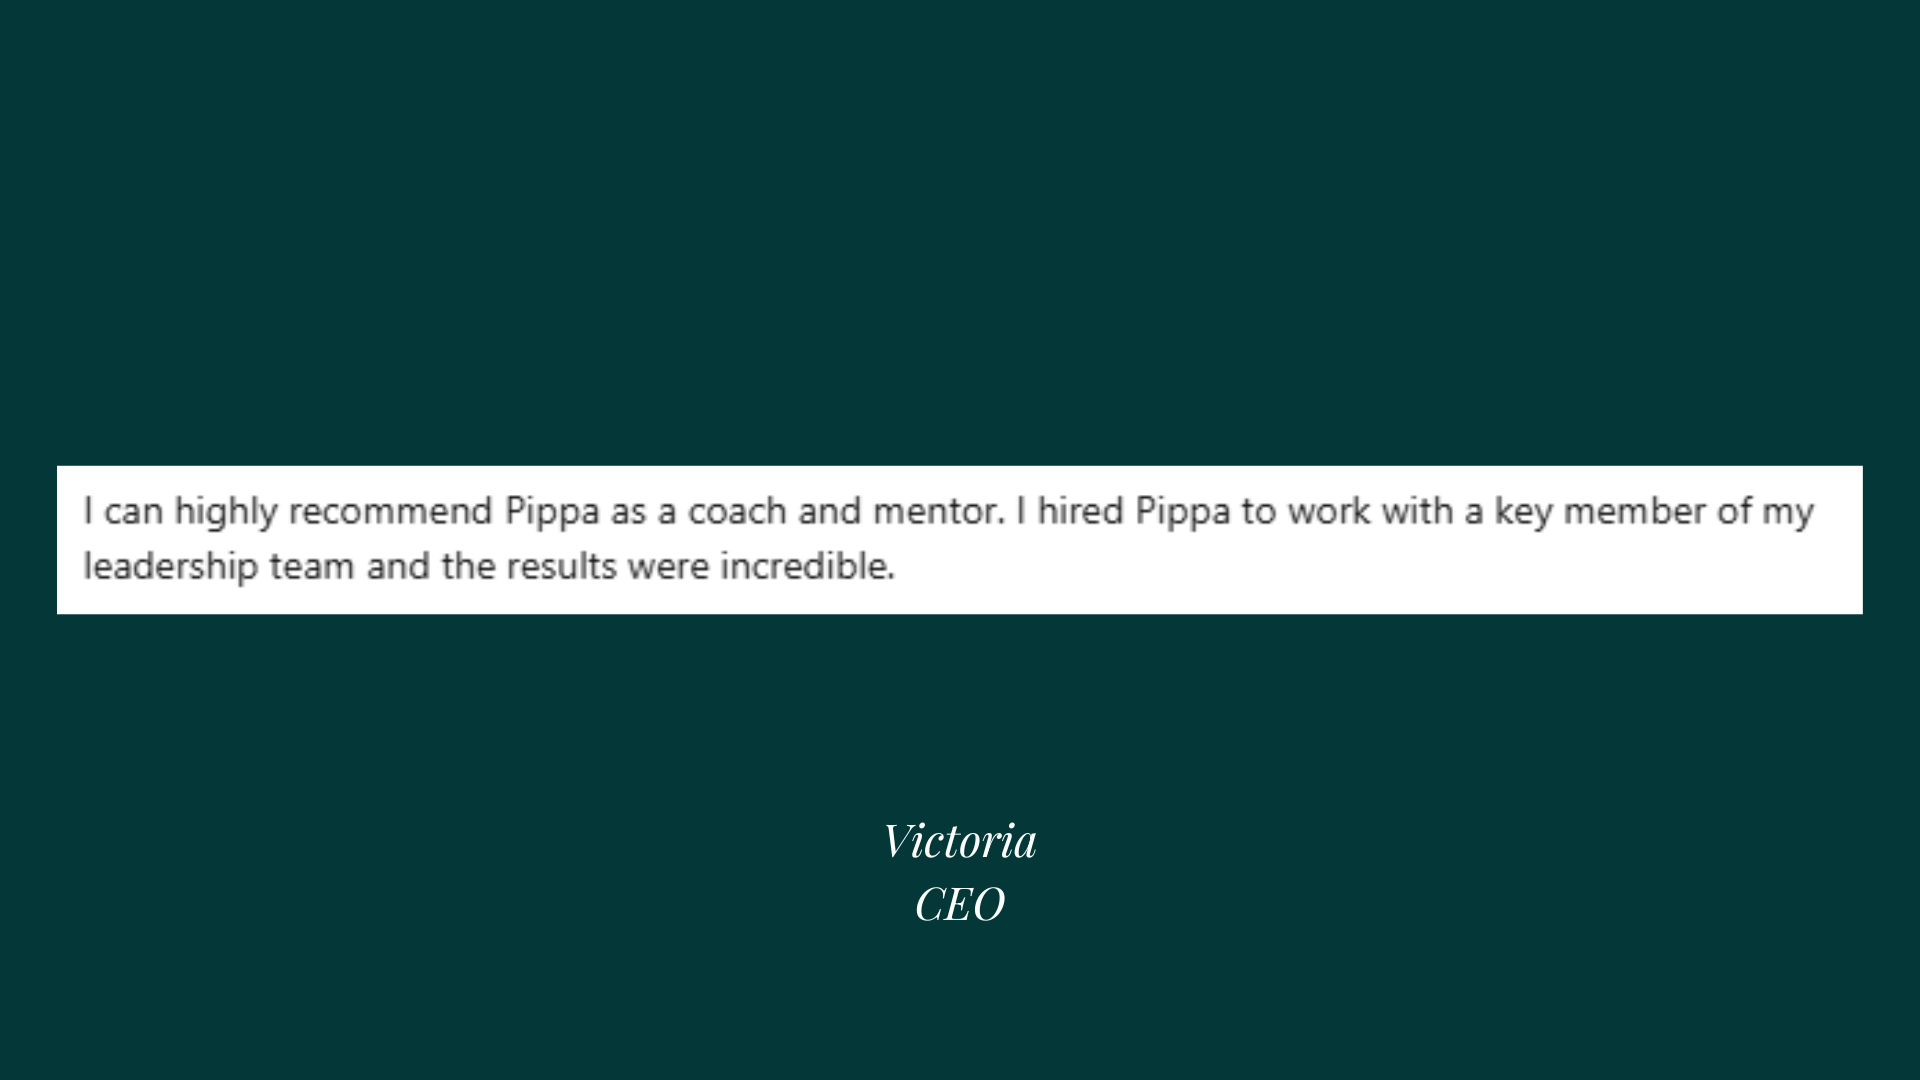Click the word 'results' in the quote

click(x=562, y=566)
